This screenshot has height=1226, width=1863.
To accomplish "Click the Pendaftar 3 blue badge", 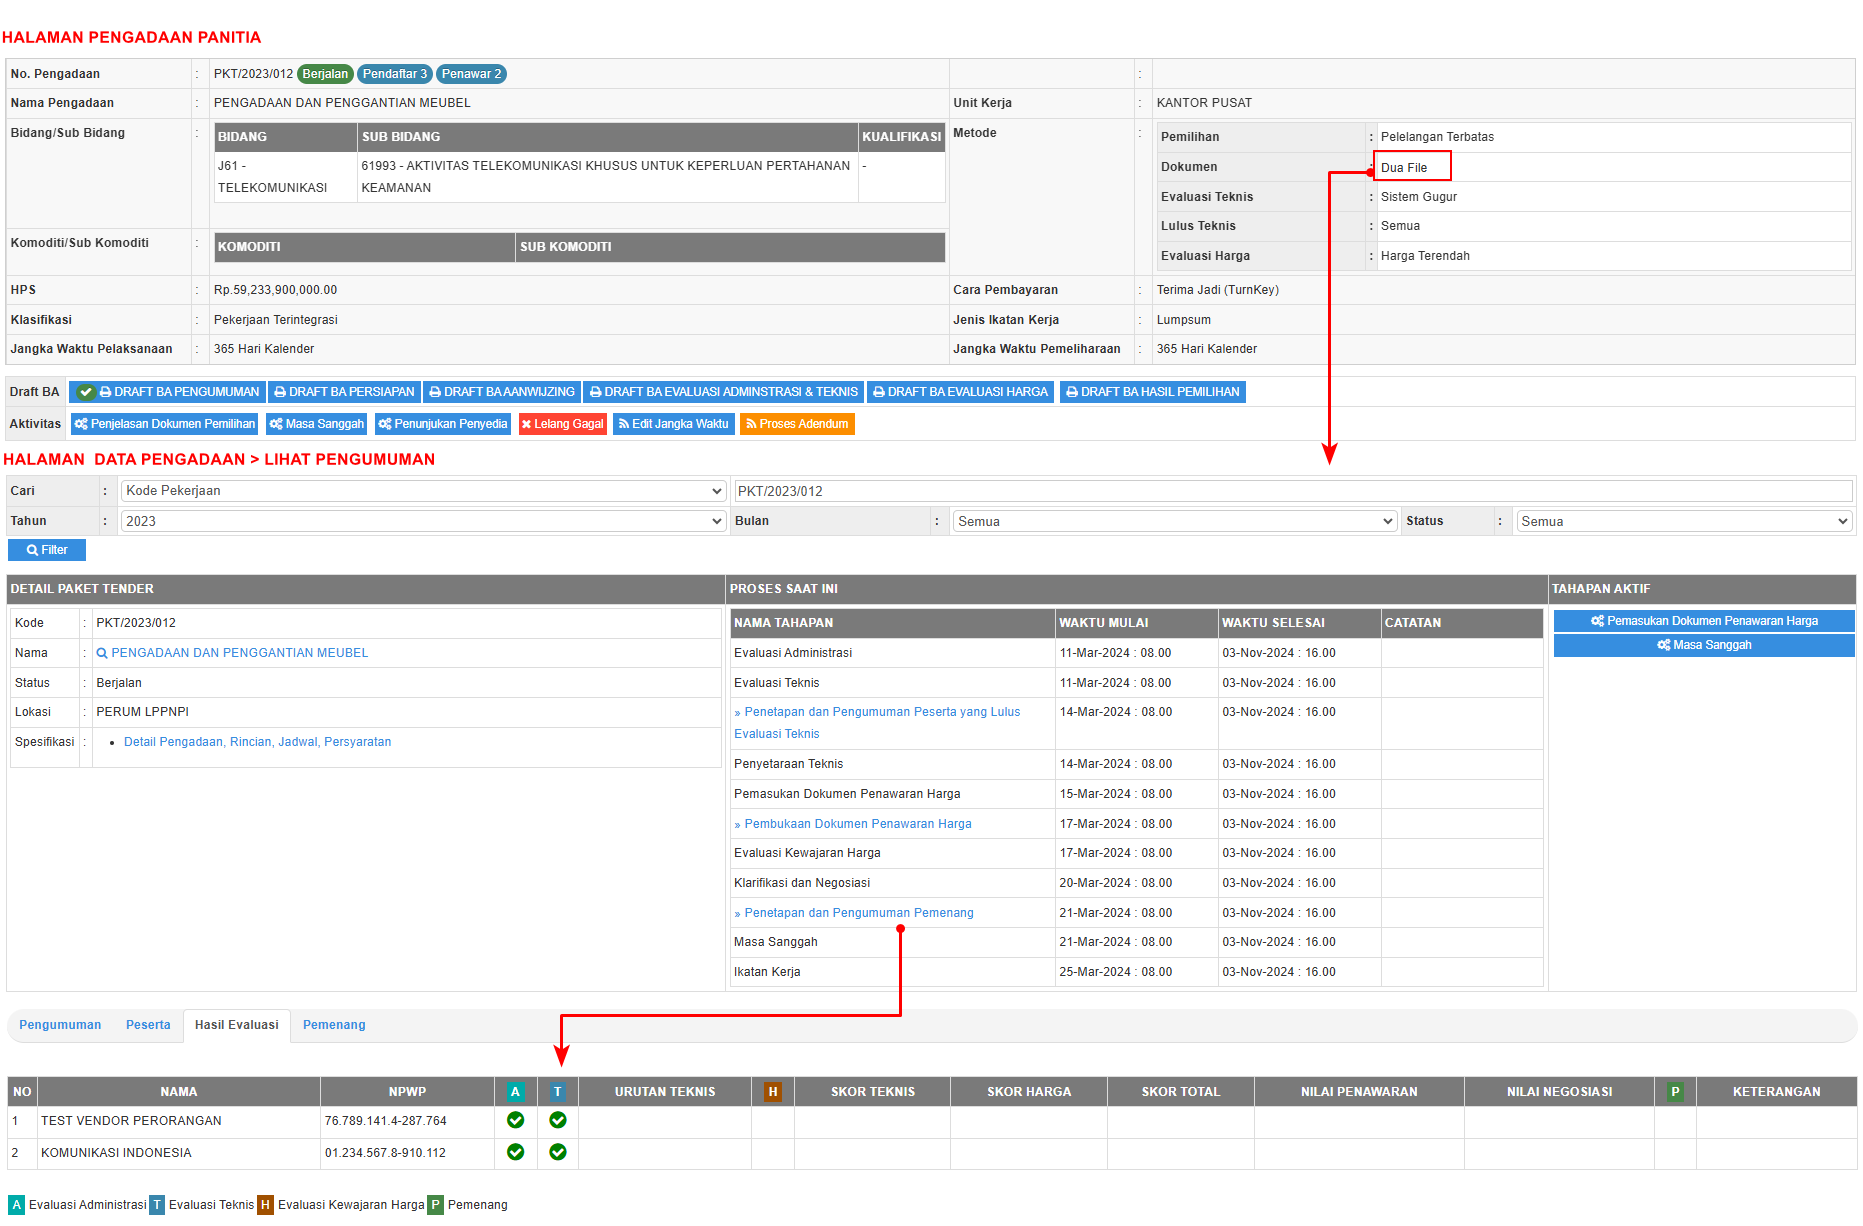I will pyautogui.click(x=395, y=74).
